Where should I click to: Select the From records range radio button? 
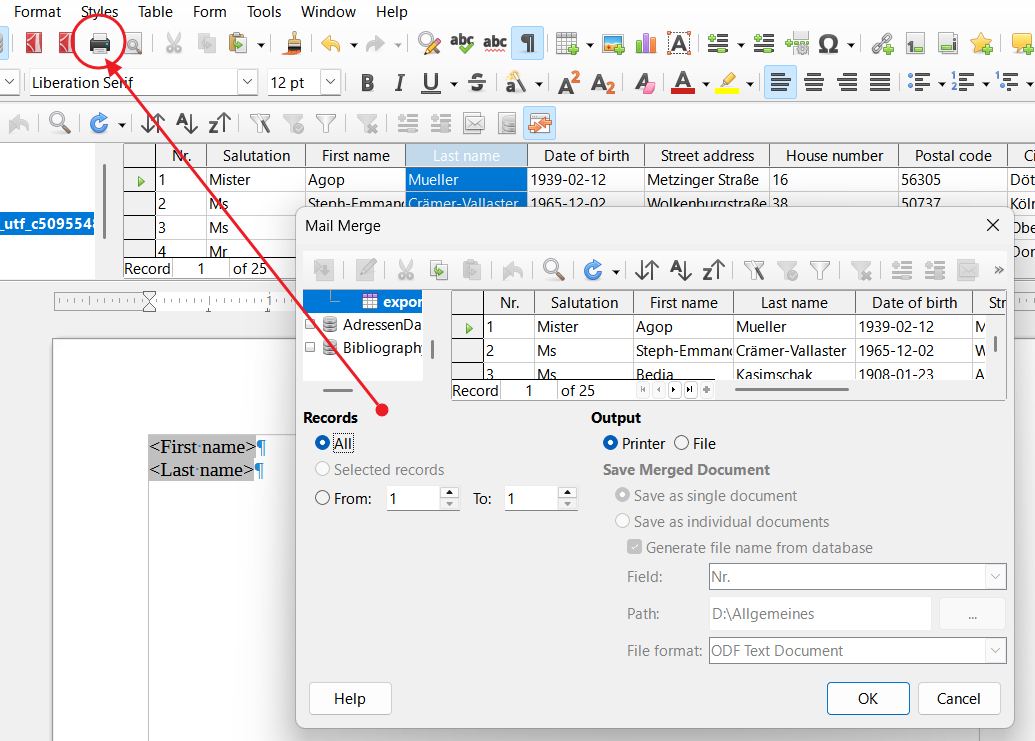(x=322, y=498)
